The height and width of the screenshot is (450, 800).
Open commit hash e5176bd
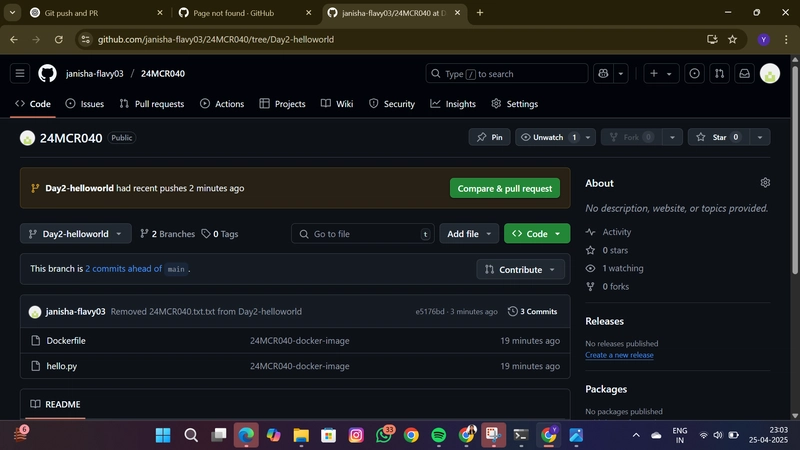coord(430,311)
